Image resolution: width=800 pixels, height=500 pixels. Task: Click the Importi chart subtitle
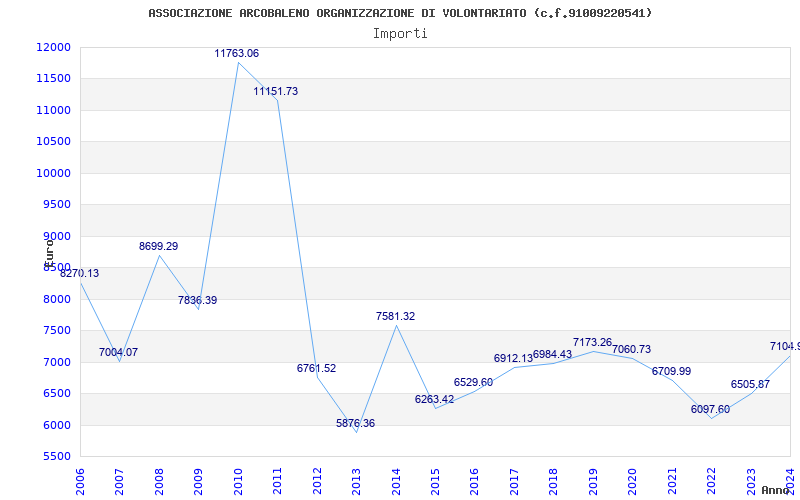(400, 33)
